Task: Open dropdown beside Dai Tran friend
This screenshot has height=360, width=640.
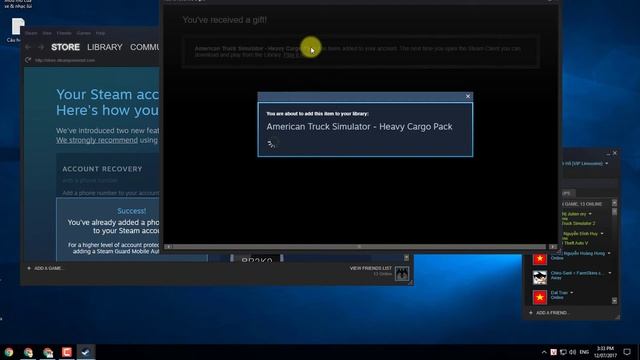Action: 571,293
